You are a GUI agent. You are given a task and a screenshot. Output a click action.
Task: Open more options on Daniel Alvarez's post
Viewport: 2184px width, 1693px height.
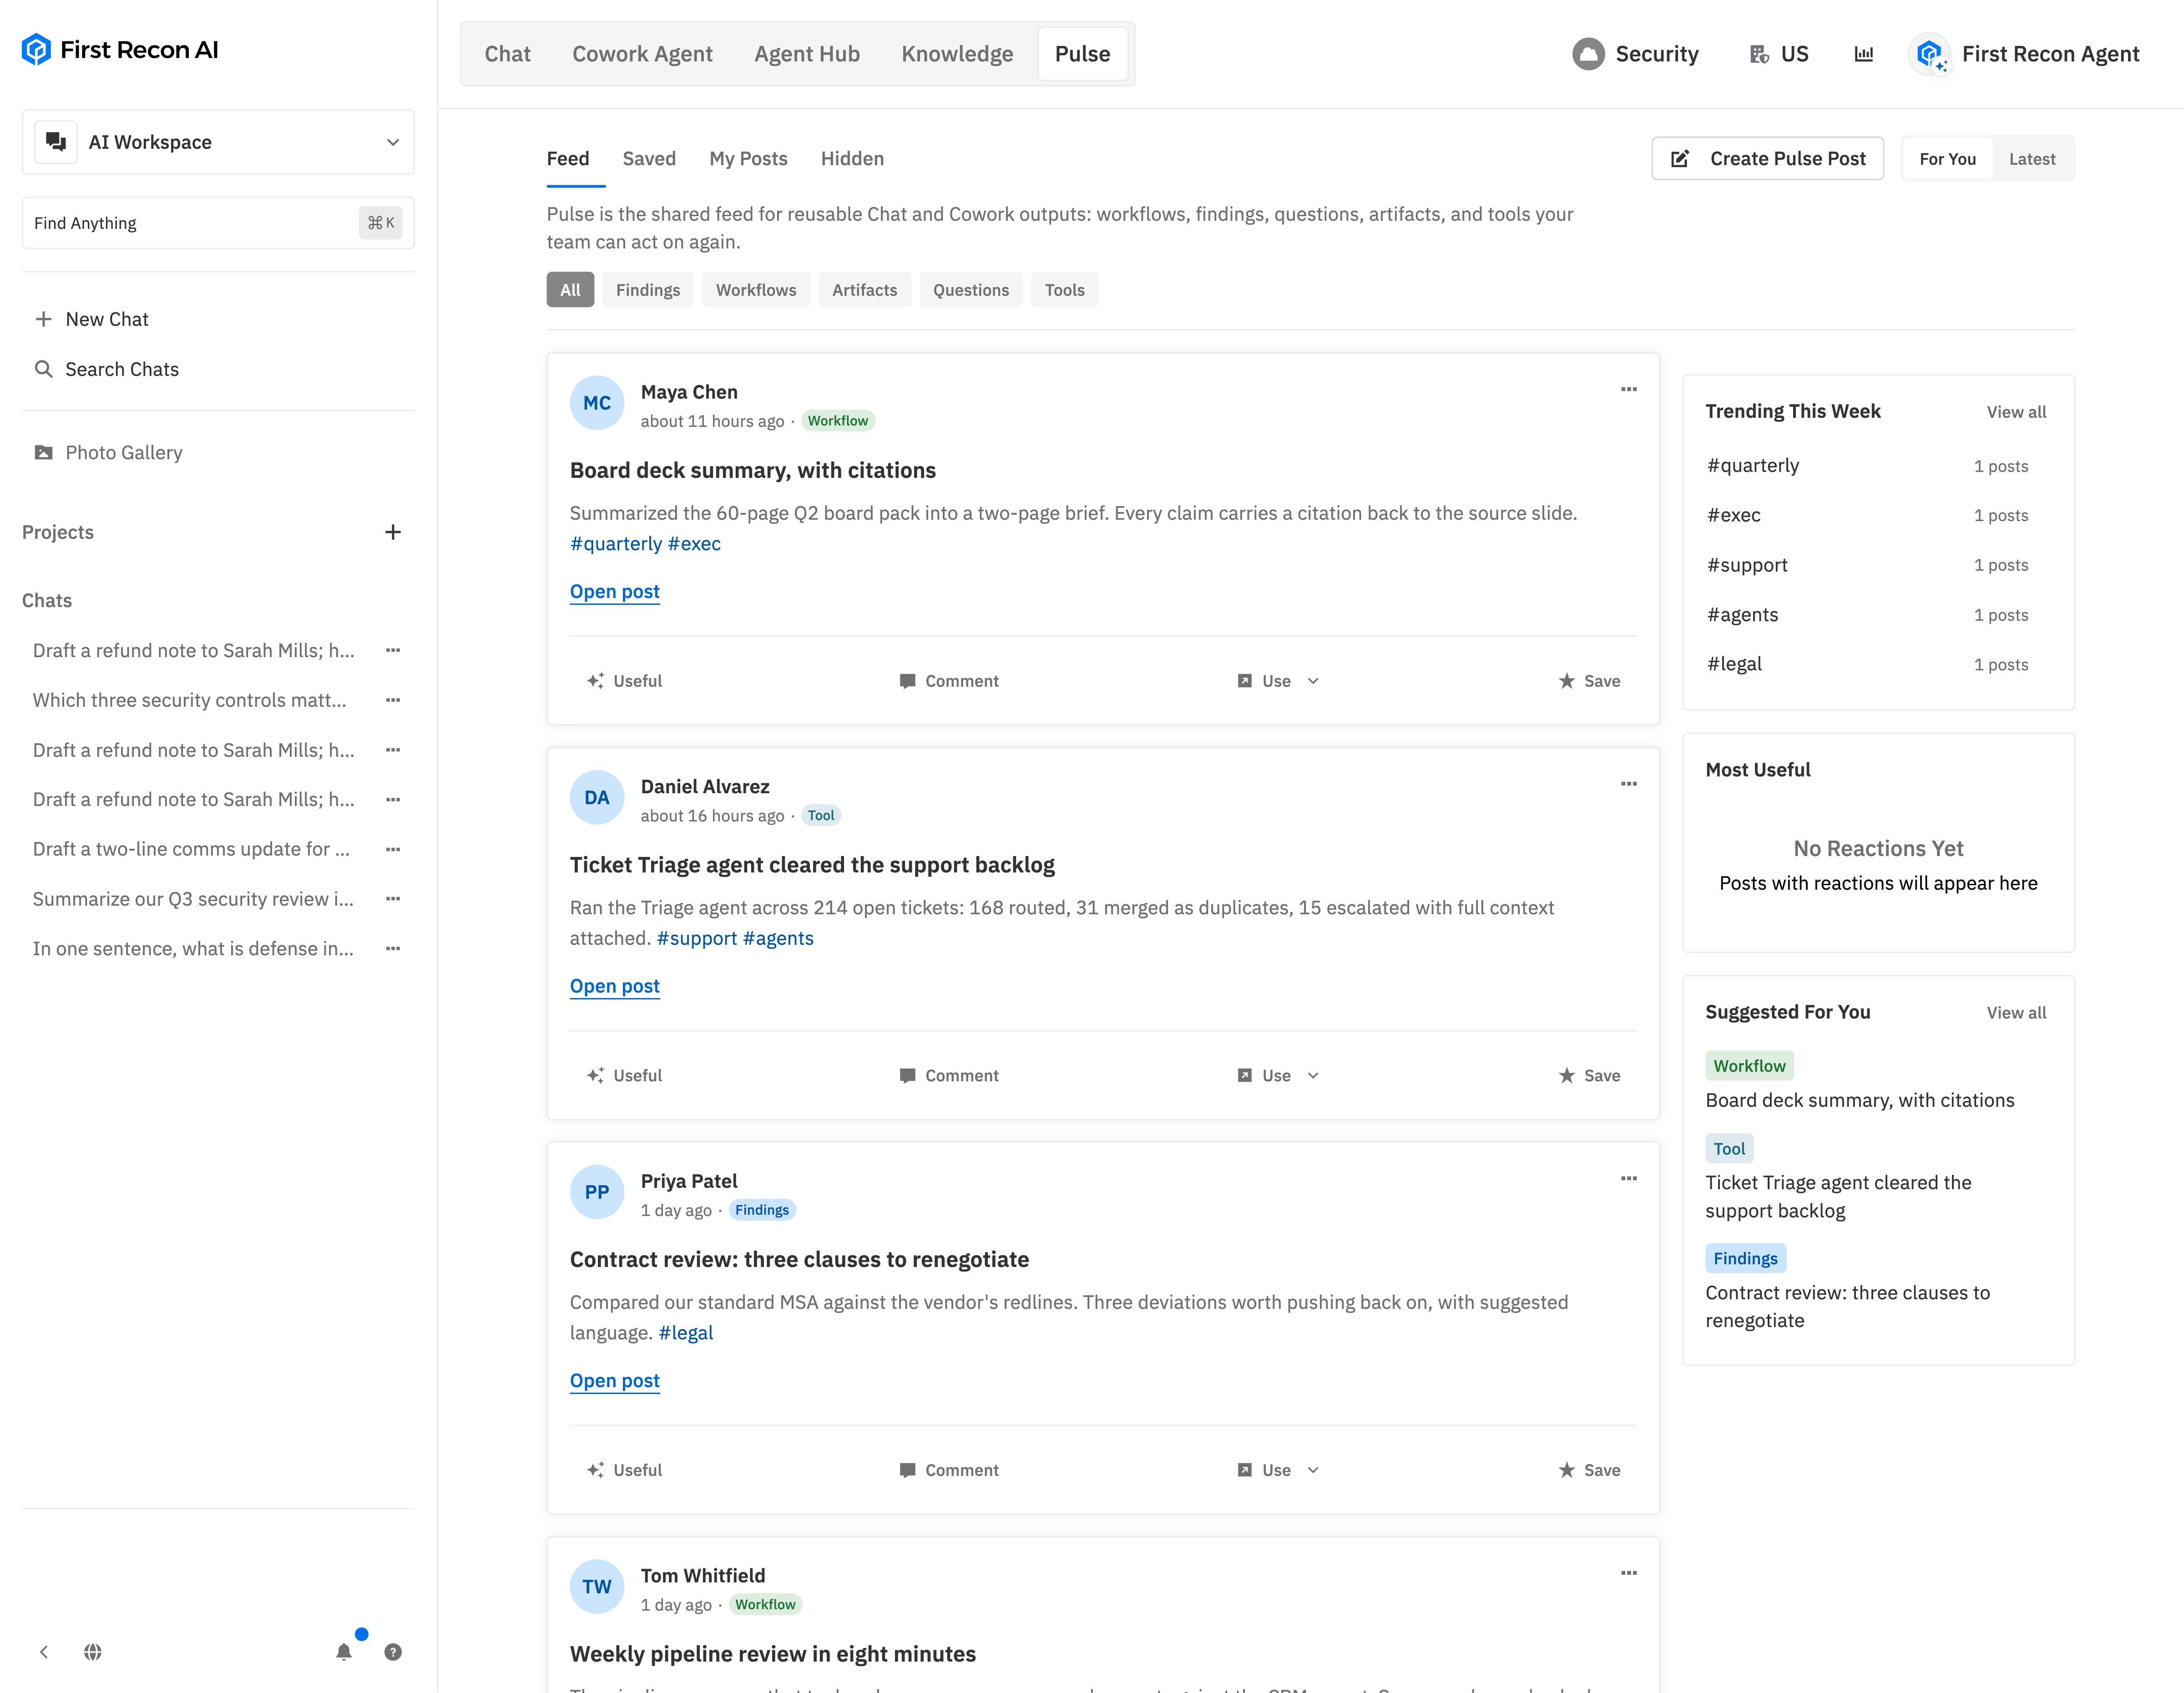[1629, 784]
